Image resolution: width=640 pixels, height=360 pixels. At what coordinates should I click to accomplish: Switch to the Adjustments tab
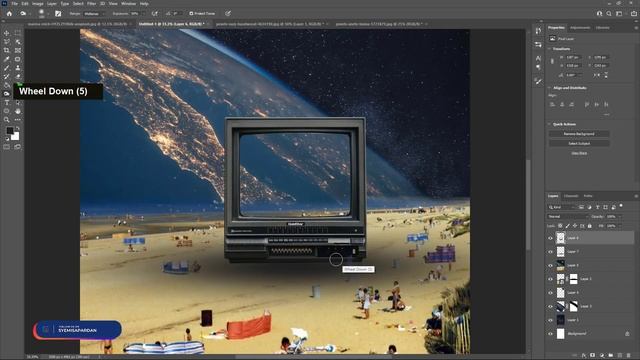580,27
